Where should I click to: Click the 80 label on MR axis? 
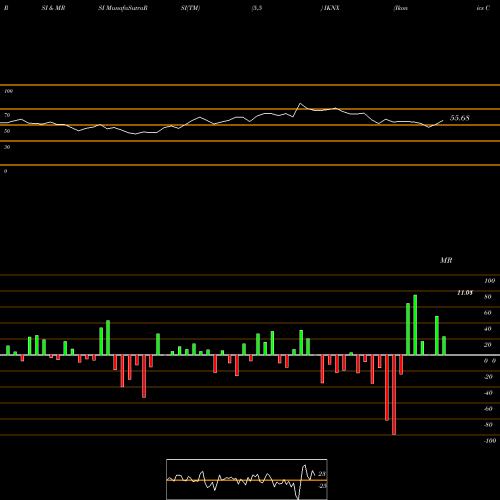pos(488,297)
